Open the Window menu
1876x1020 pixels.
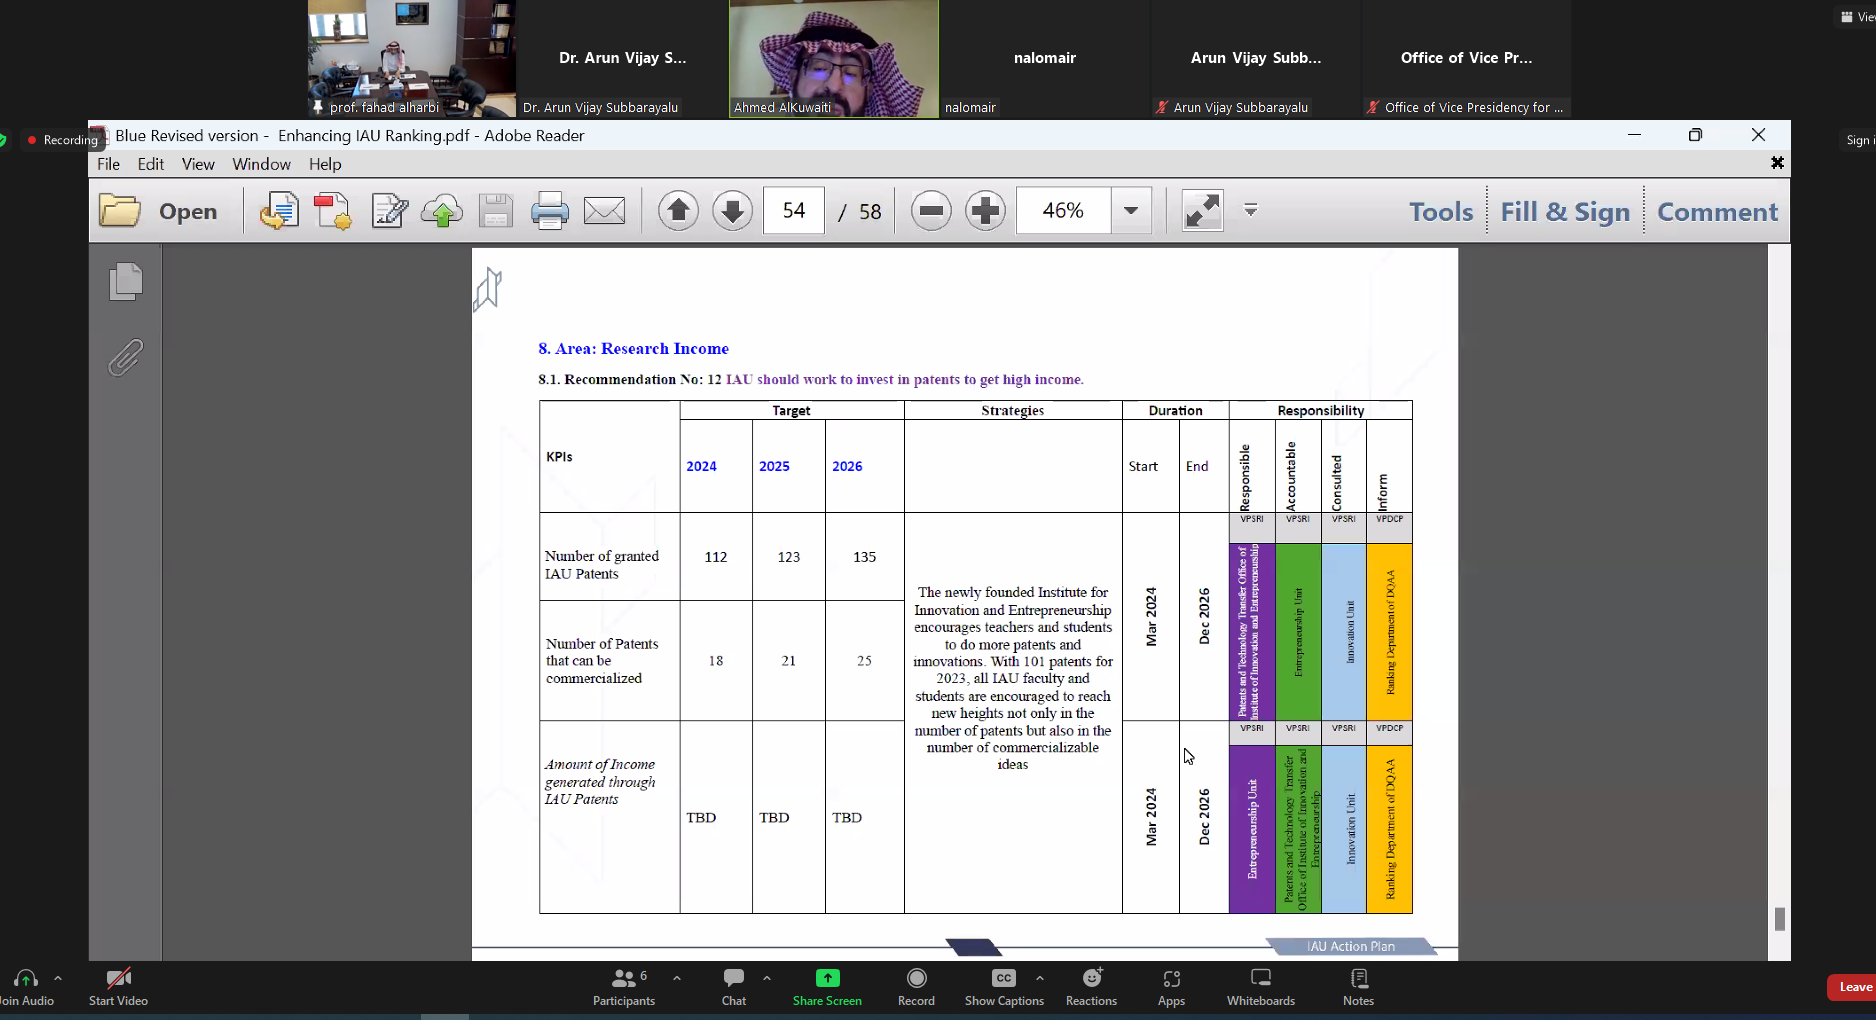coord(261,164)
